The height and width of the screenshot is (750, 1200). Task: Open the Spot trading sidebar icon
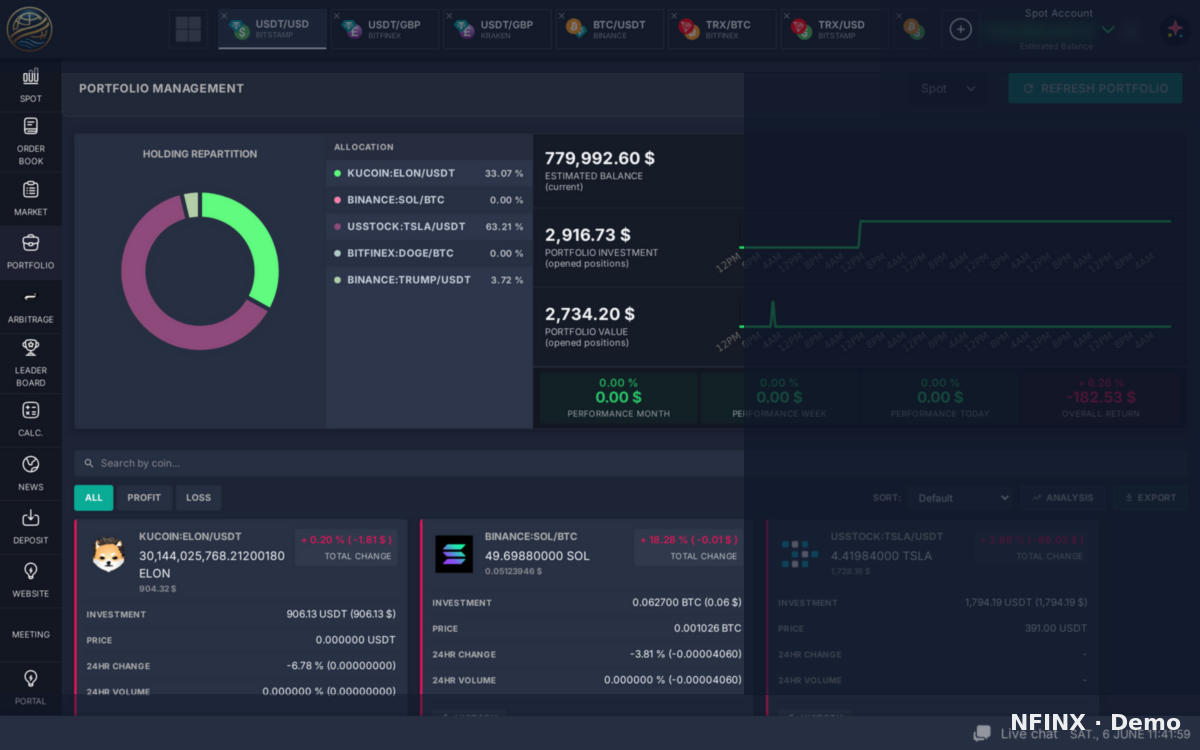[x=30, y=77]
